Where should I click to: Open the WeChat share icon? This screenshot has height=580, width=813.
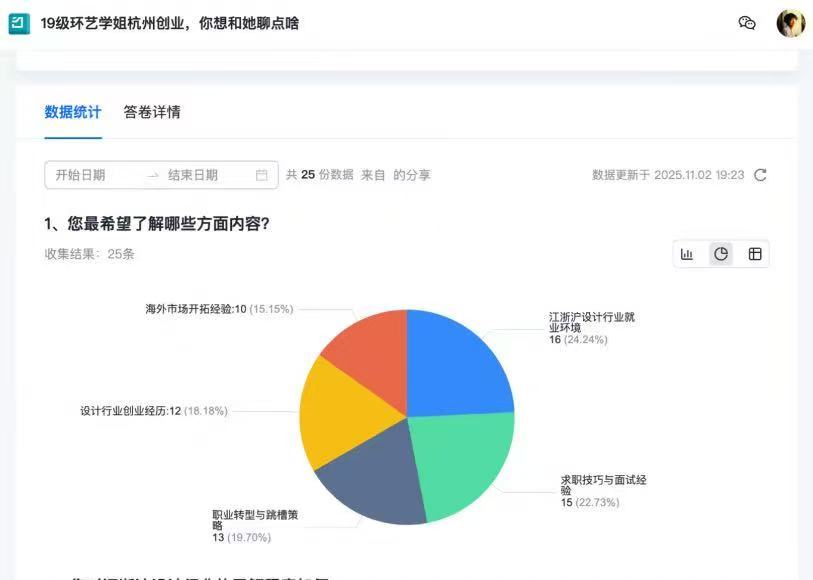(747, 23)
